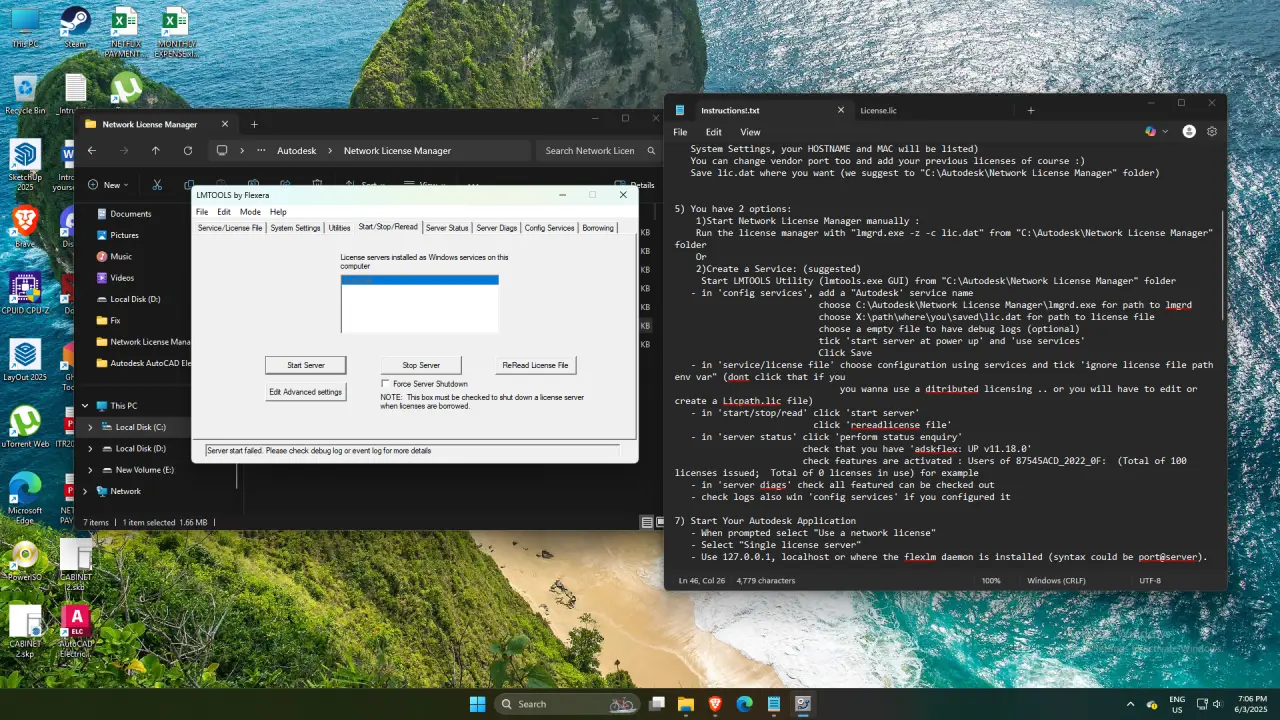This screenshot has height=720, width=1280.
Task: Click the Start Server button
Action: click(306, 365)
